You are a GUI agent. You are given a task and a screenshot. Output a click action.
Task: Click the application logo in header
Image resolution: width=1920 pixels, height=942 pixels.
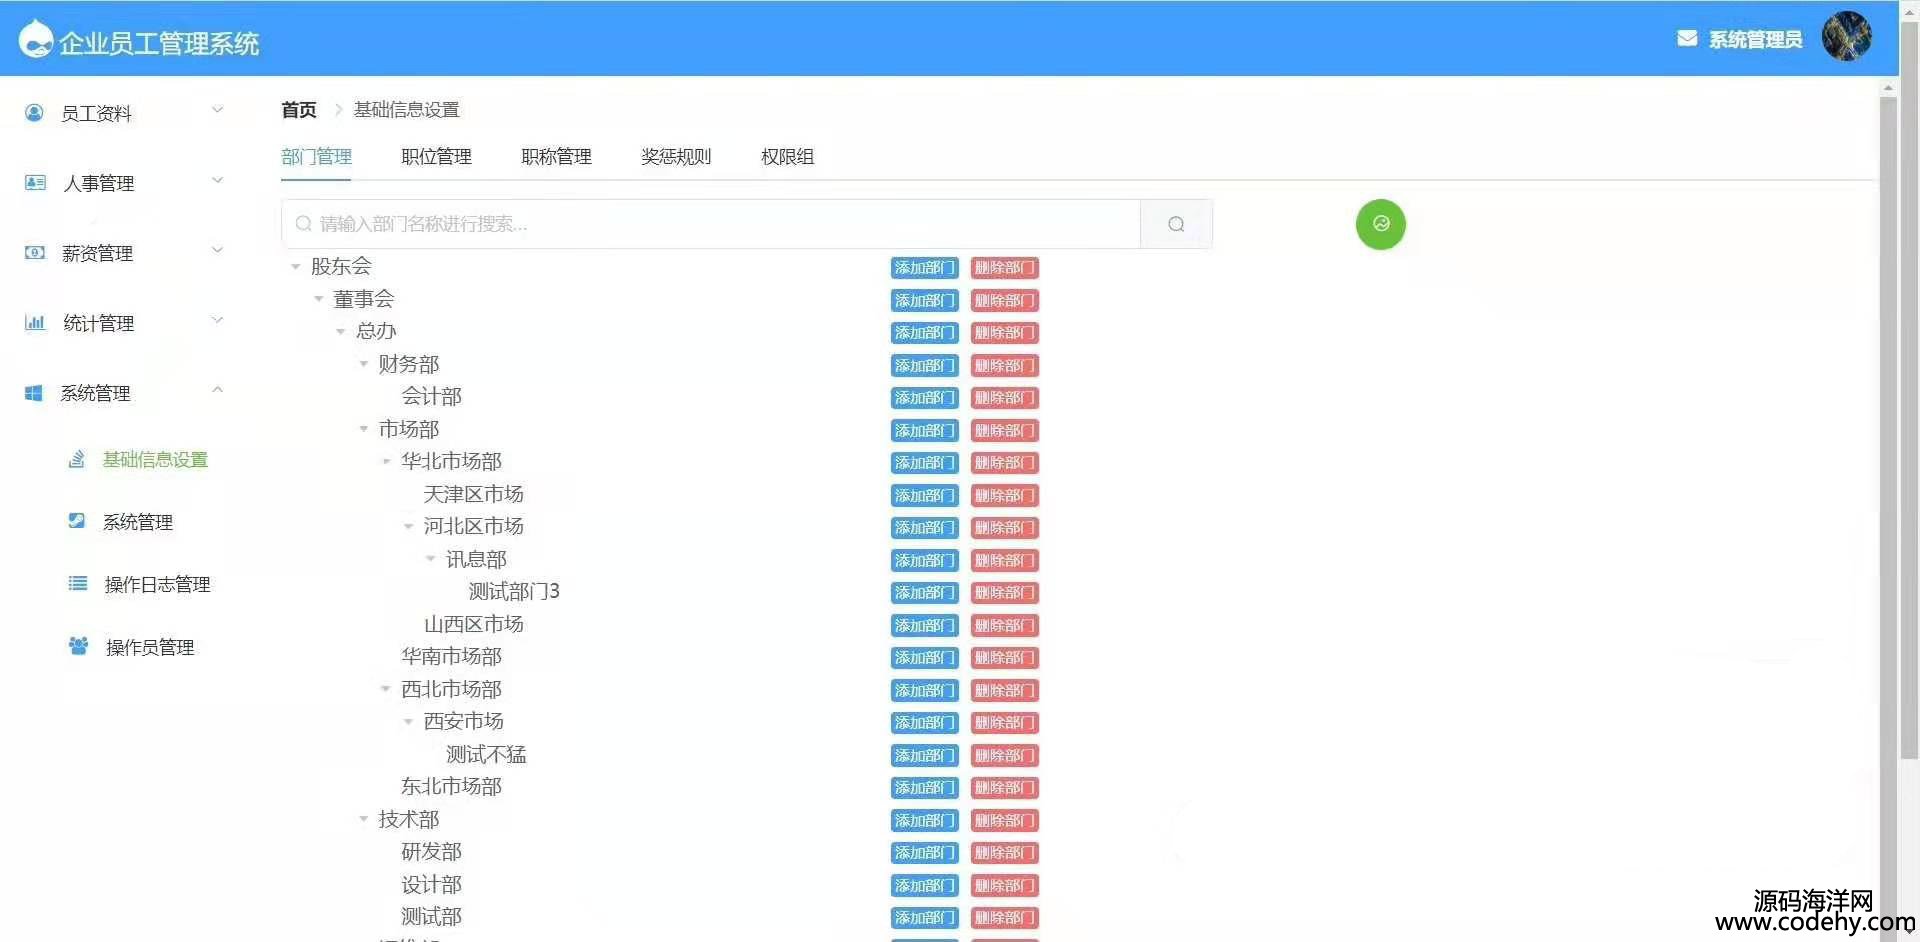36,40
